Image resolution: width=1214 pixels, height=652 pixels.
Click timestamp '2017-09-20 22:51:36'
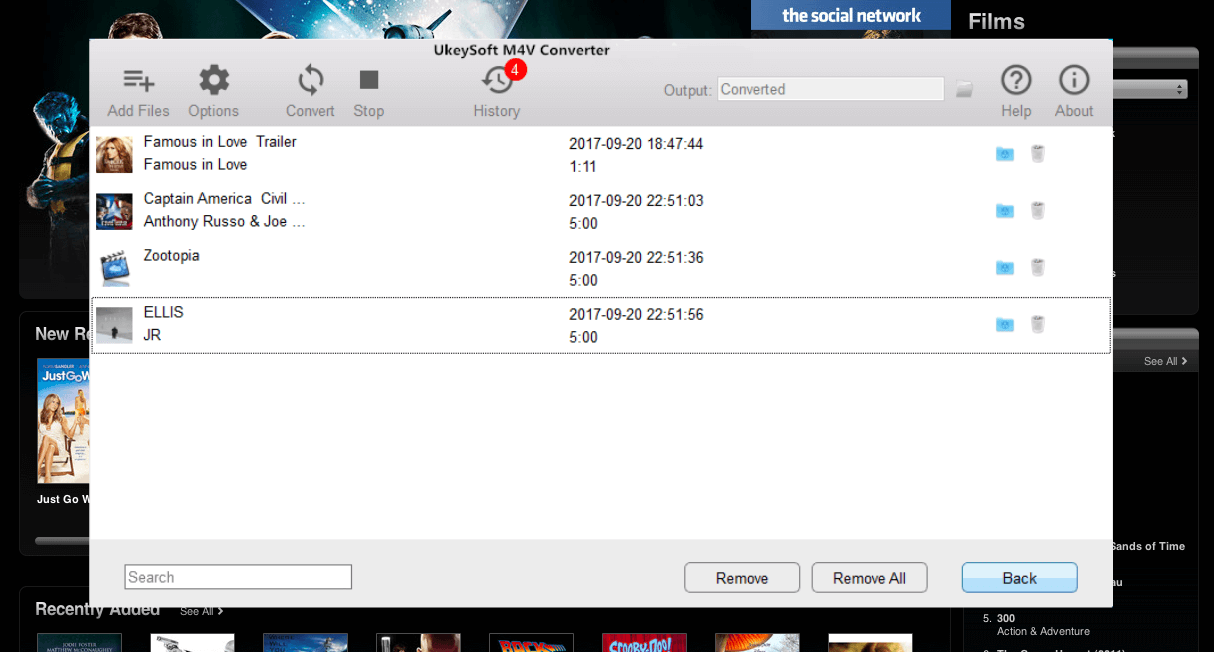(x=636, y=258)
